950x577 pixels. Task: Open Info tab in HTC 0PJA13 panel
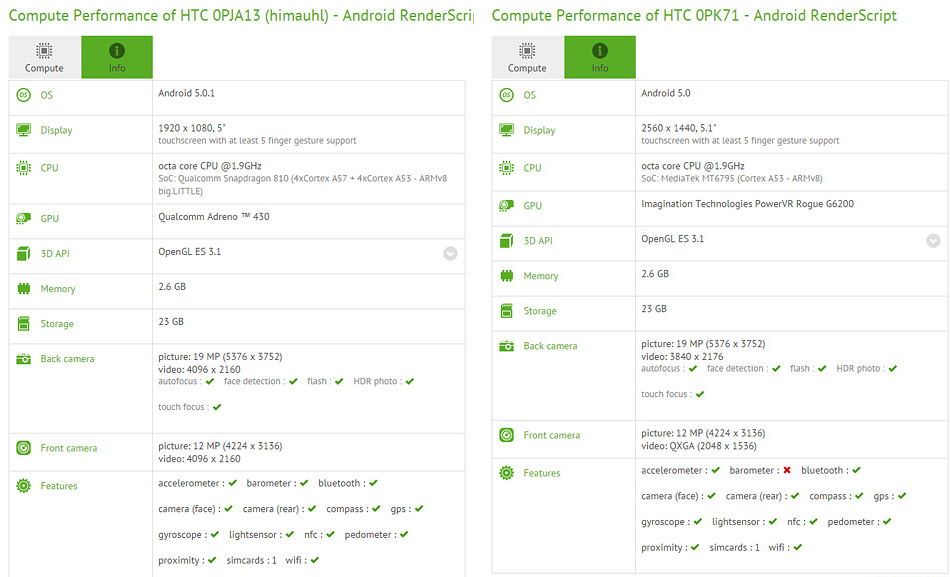coord(117,57)
